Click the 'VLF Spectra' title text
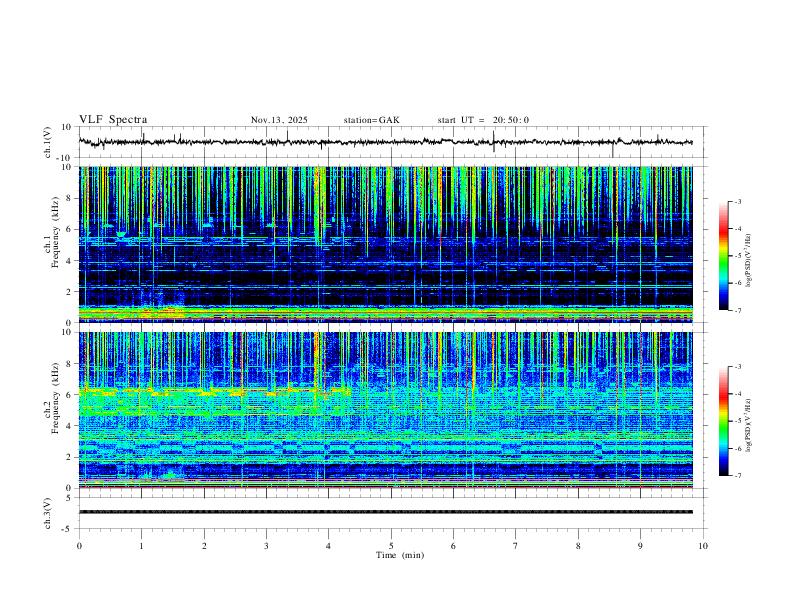The image size is (792, 612). [x=113, y=120]
